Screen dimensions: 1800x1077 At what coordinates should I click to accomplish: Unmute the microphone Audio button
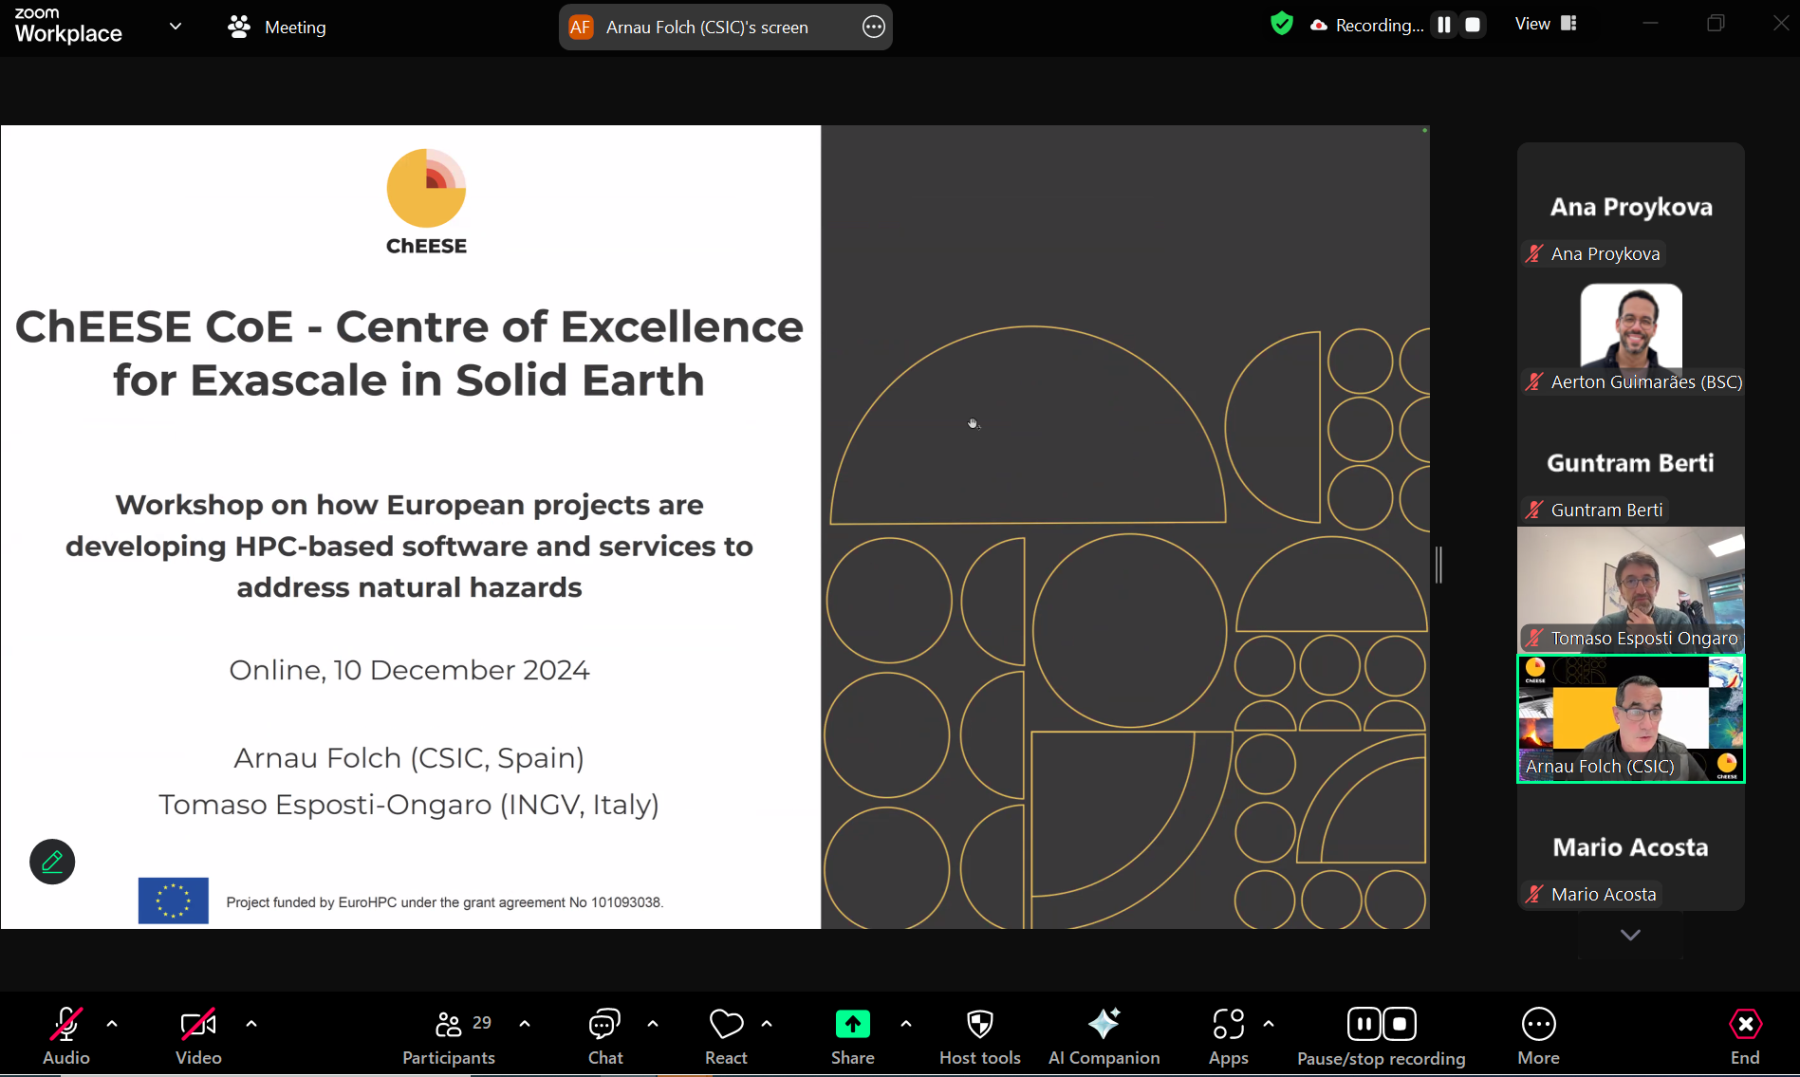(x=66, y=1034)
